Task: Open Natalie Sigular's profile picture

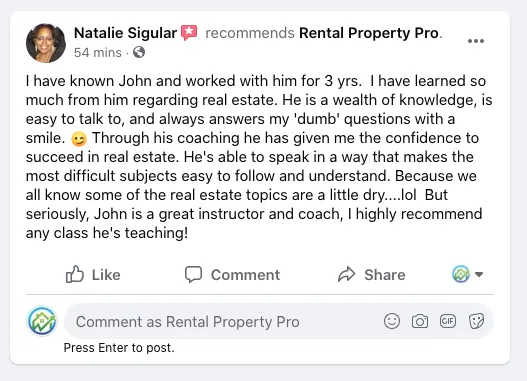Action: pos(46,43)
